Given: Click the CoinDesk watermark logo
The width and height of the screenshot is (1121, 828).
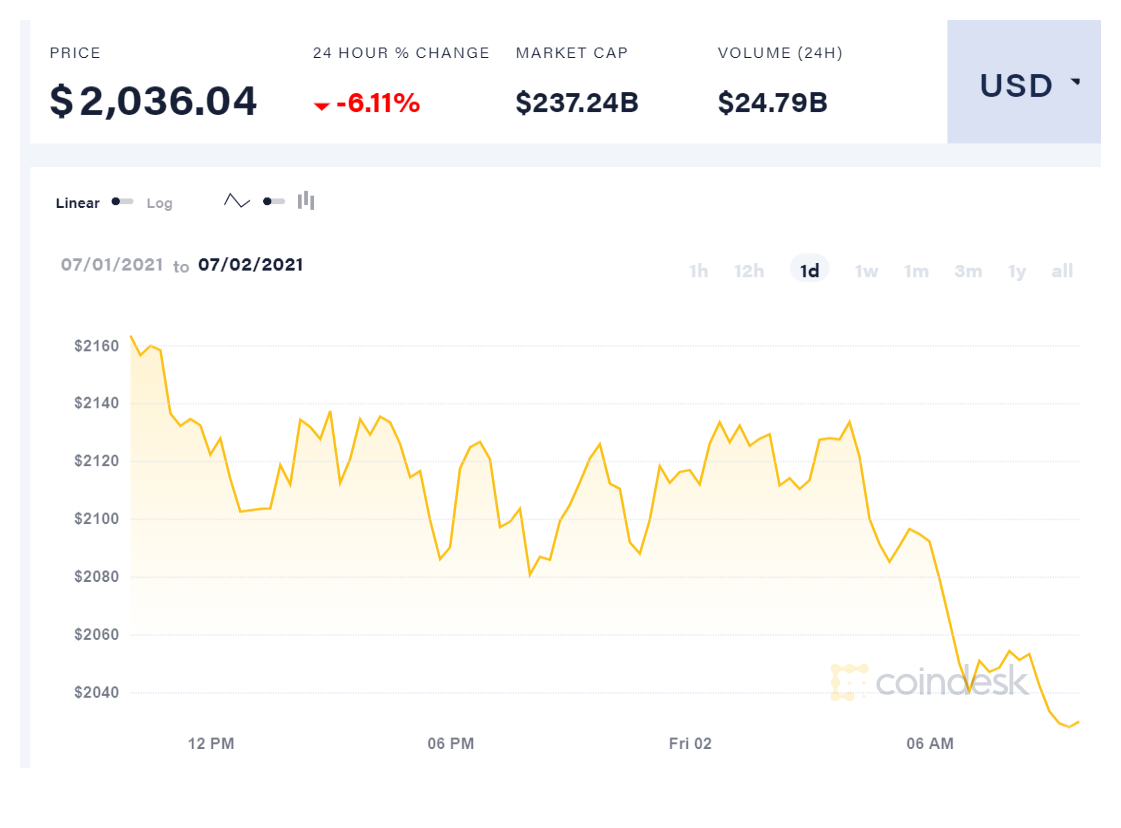Looking at the screenshot, I should point(930,682).
